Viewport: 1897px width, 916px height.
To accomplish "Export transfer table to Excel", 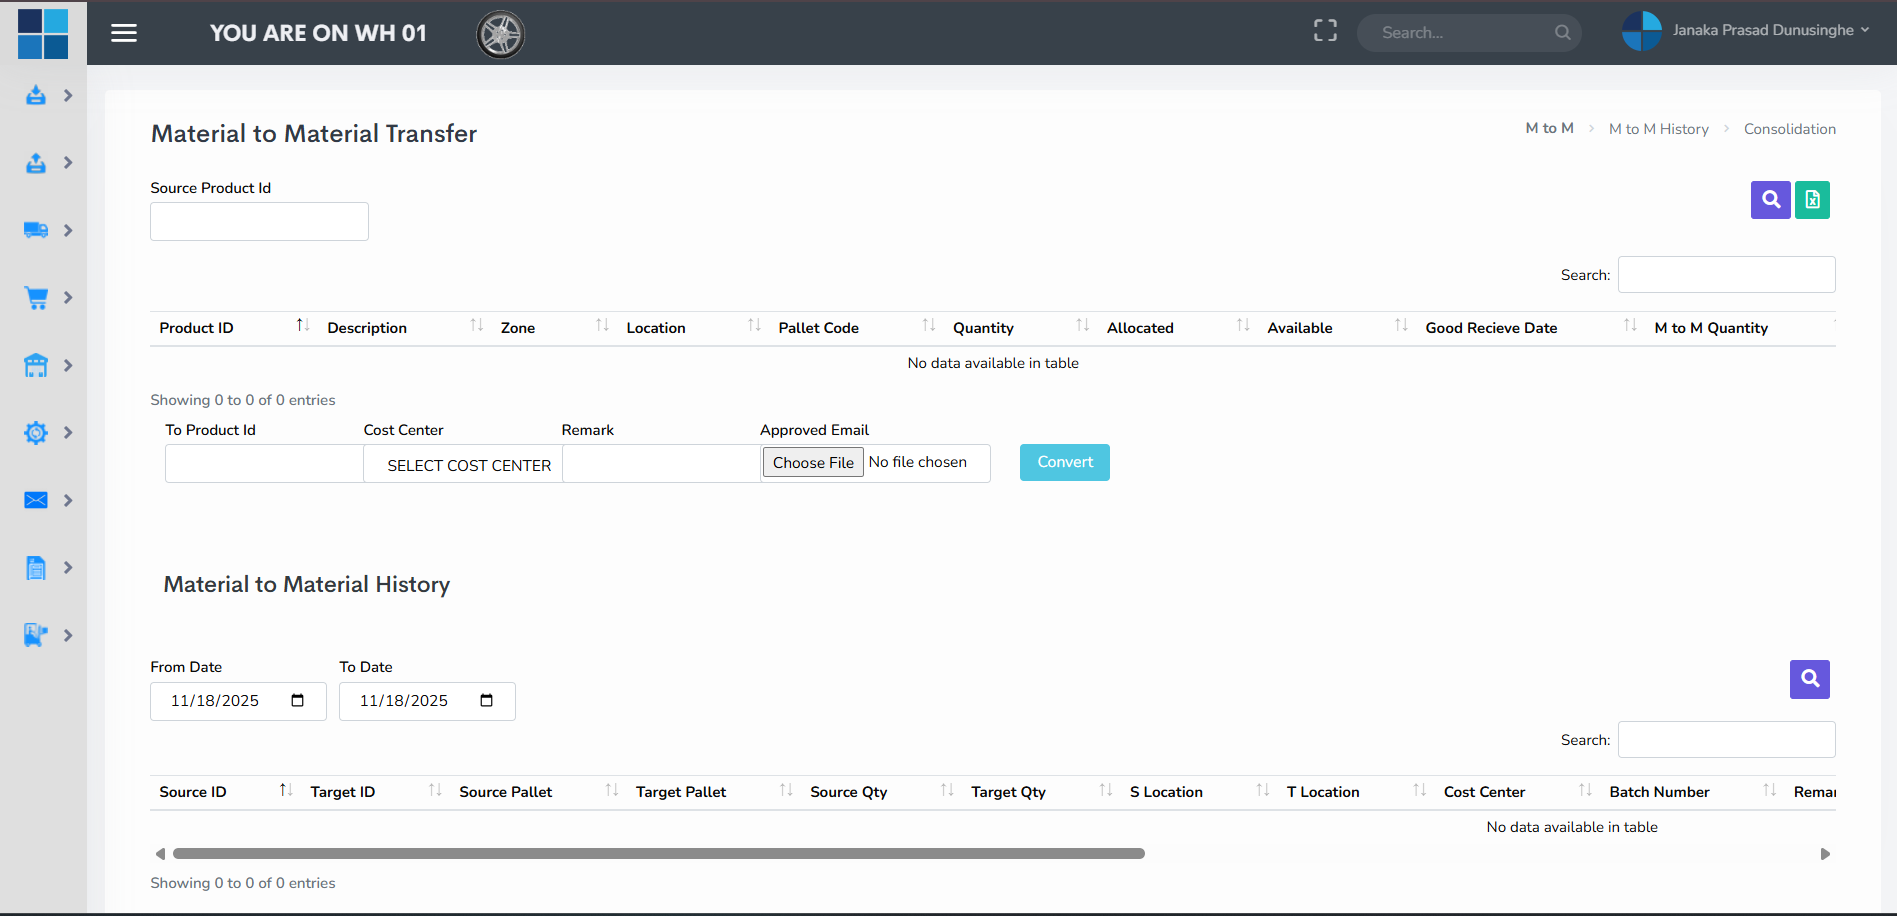I will coord(1812,200).
